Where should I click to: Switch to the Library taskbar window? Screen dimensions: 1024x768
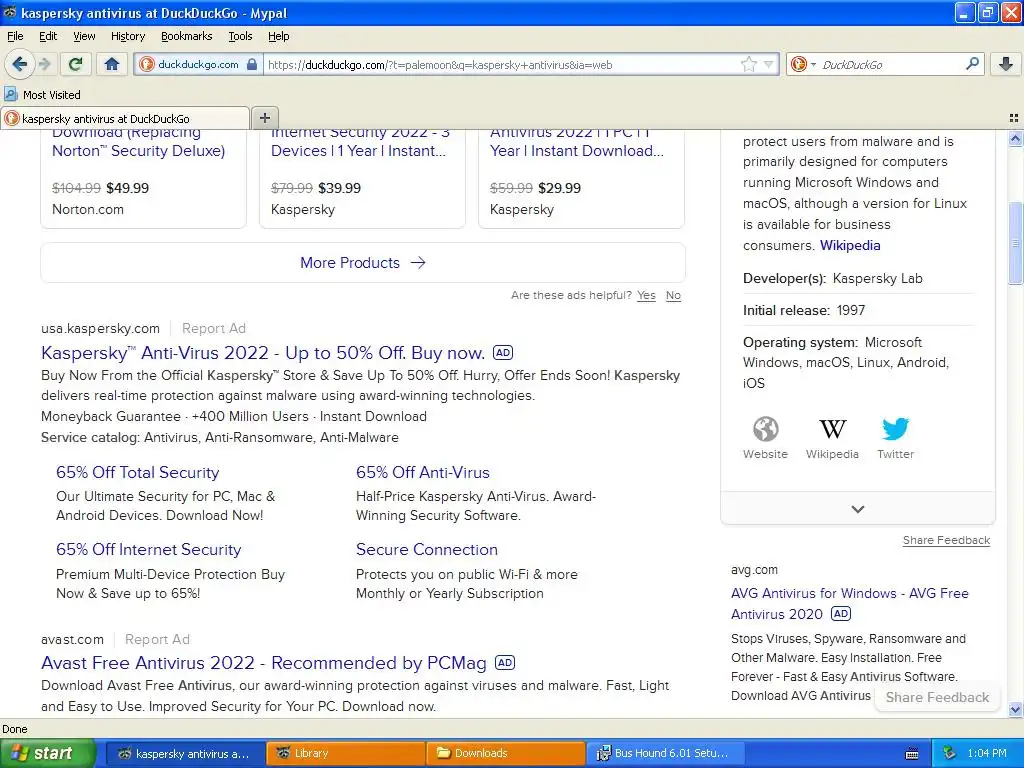346,753
